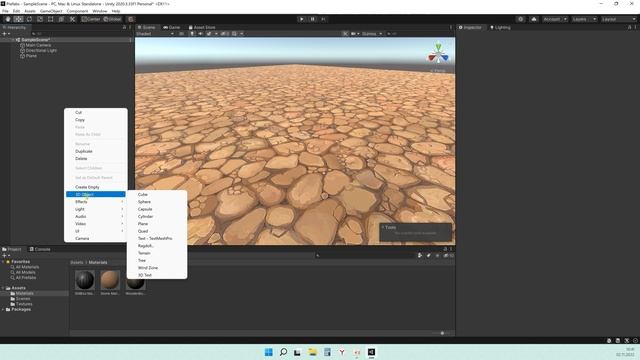Open the Component menu
This screenshot has height=360, width=640.
[77, 11]
